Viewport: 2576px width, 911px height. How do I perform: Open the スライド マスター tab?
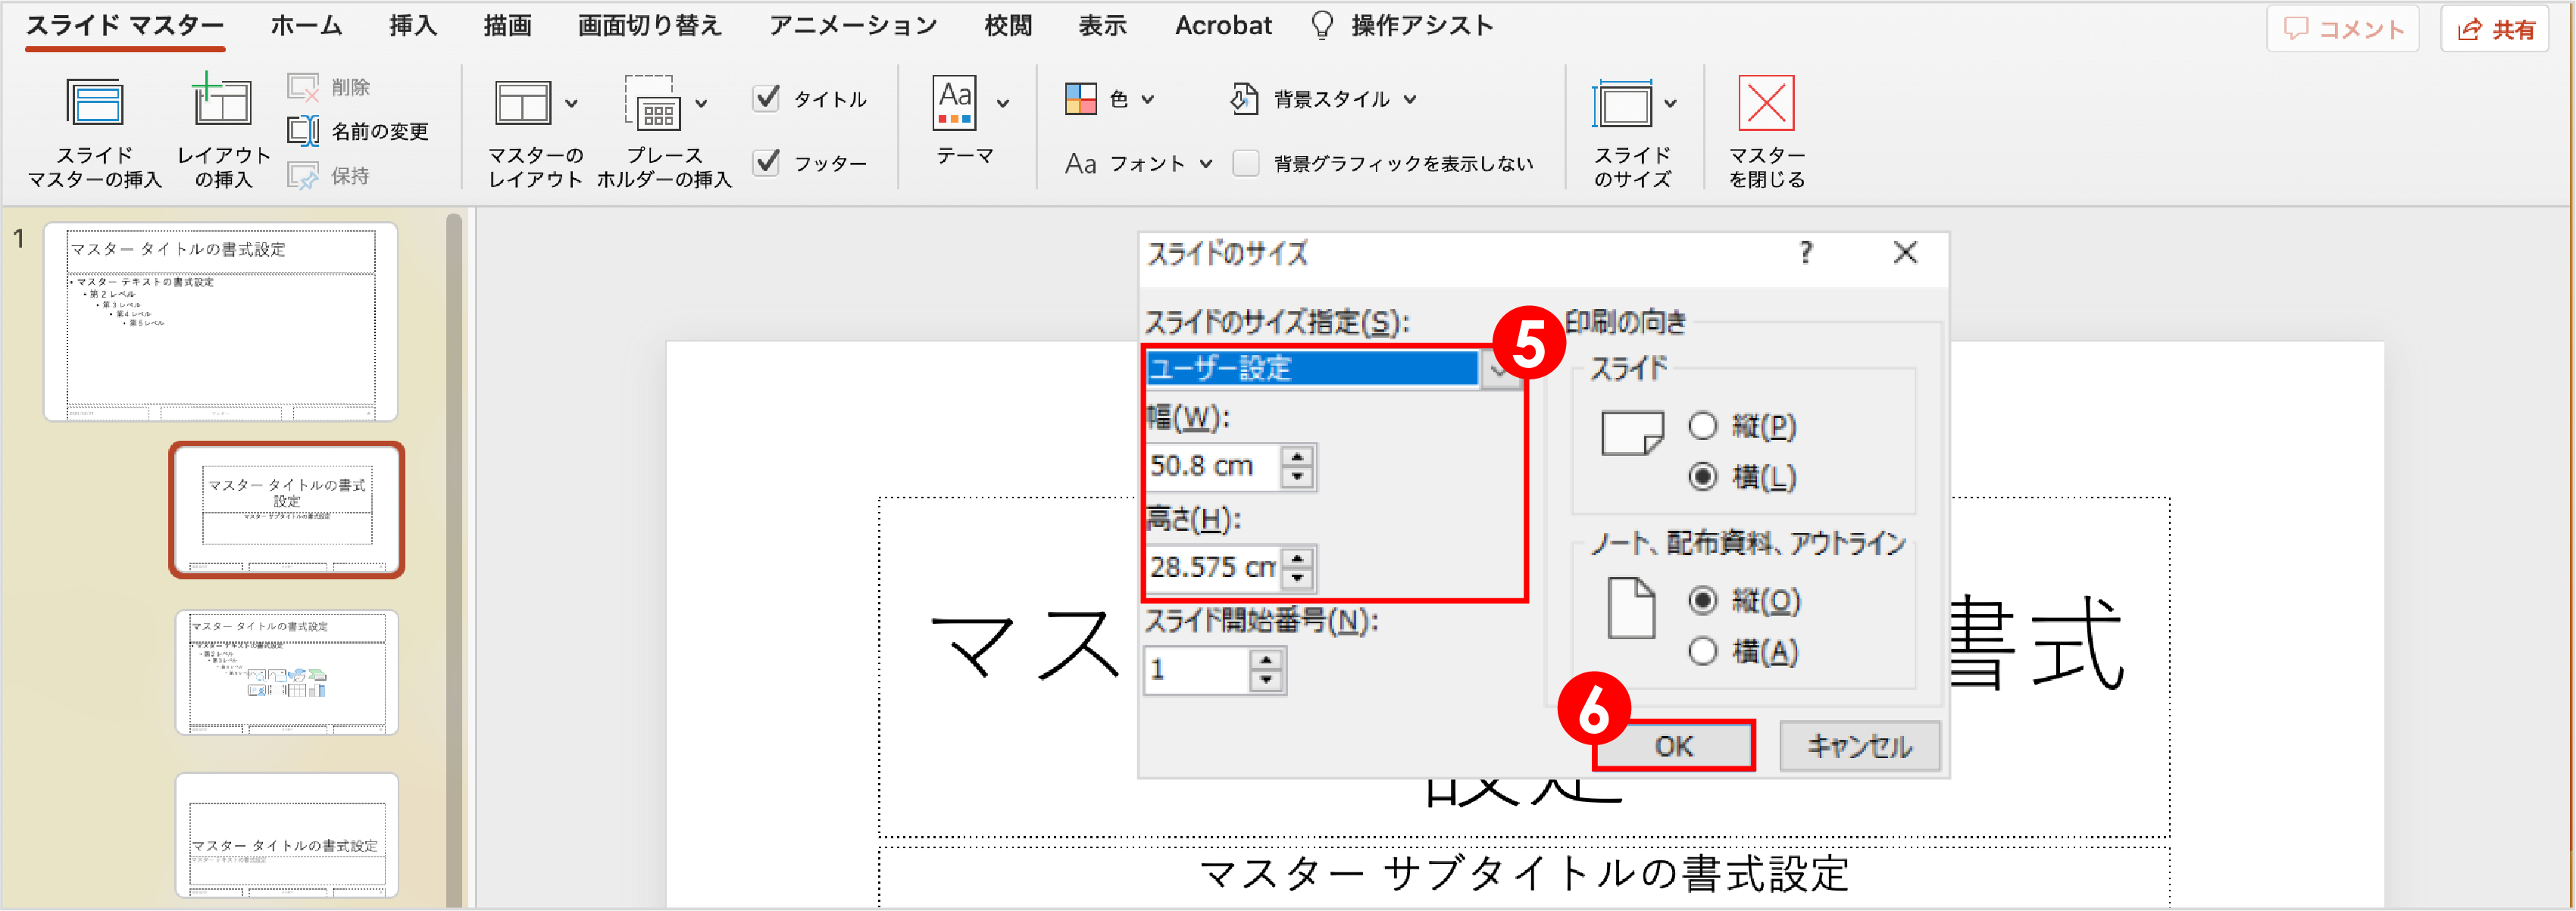point(125,26)
